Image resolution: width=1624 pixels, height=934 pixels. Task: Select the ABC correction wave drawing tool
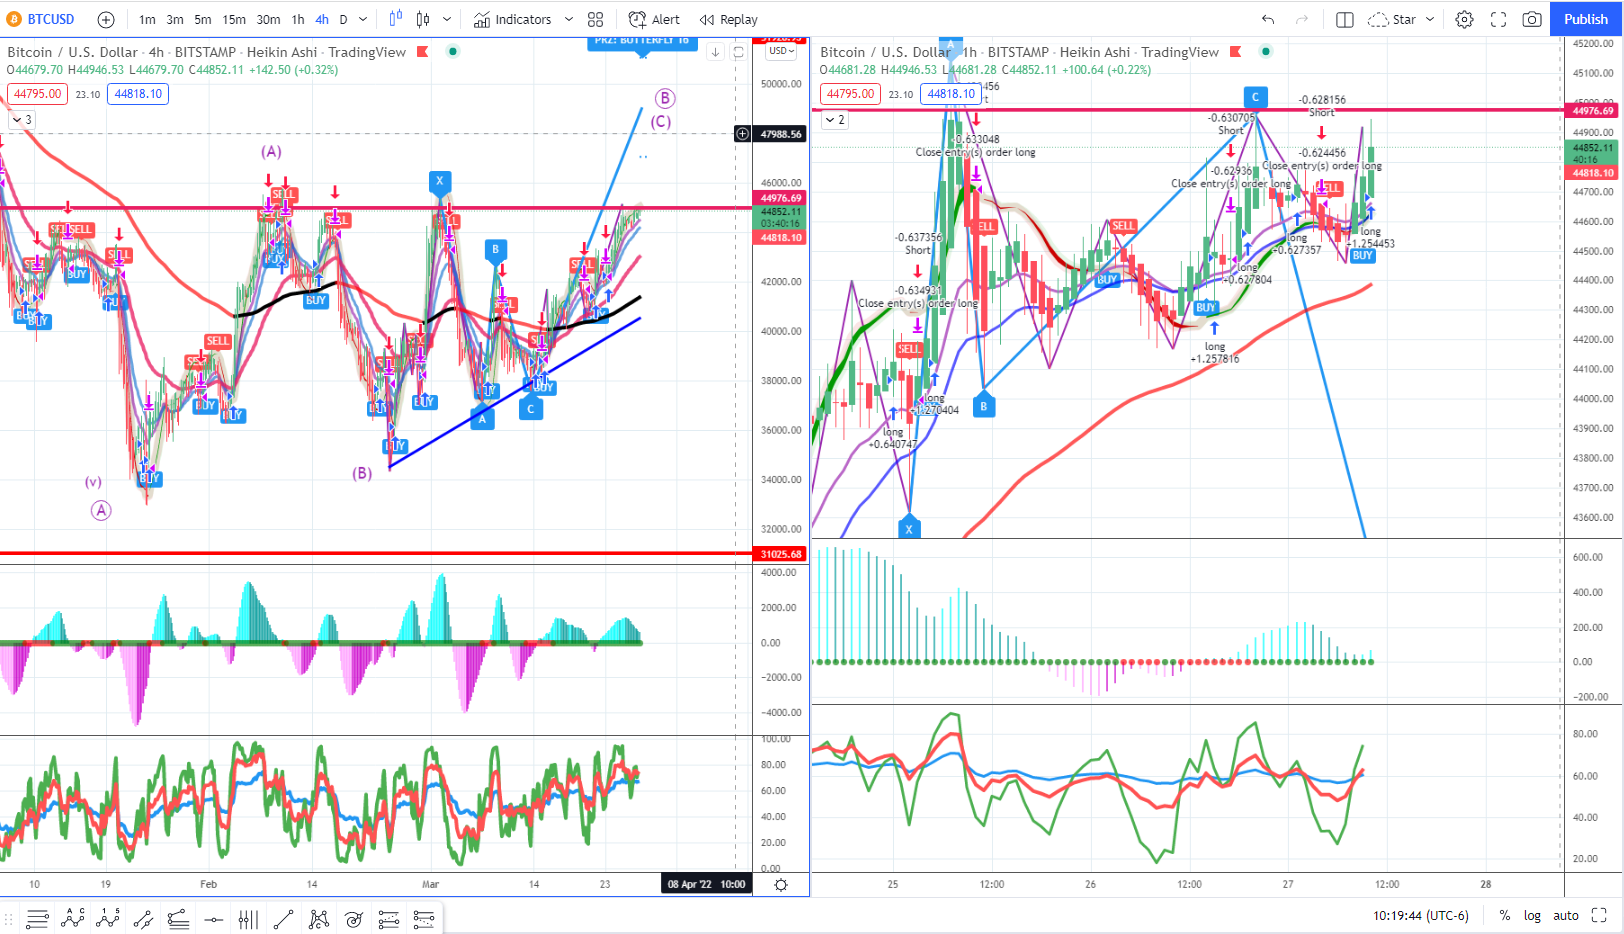pos(72,918)
